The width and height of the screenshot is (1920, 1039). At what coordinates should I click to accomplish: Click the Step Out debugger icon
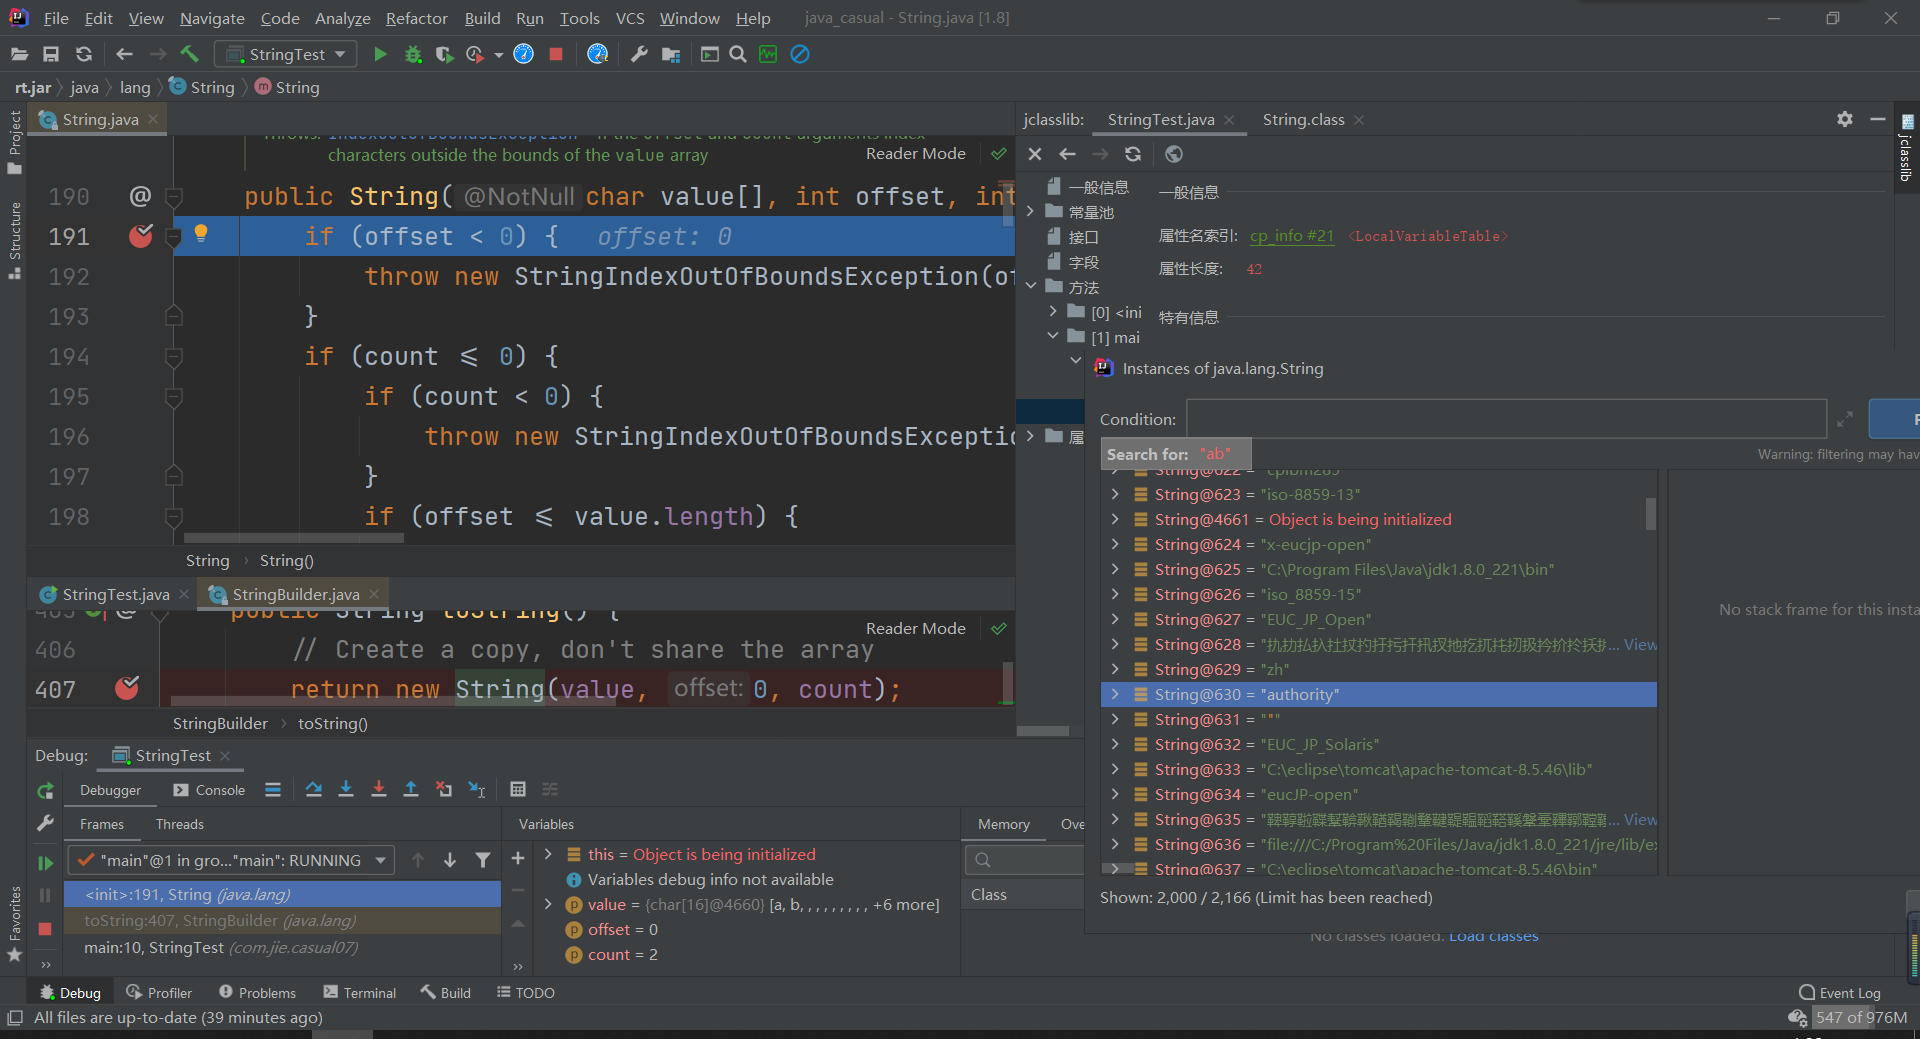(411, 790)
